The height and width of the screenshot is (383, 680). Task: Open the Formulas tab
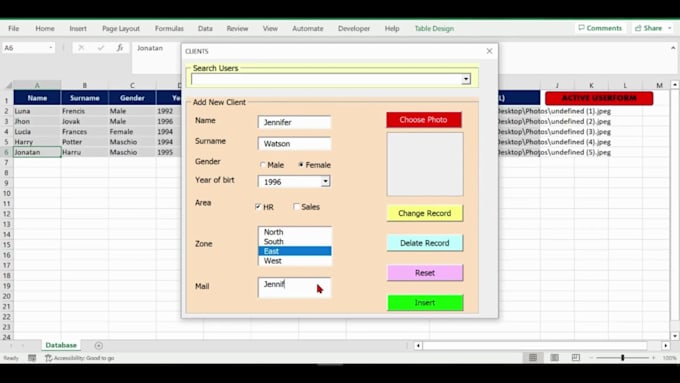169,29
